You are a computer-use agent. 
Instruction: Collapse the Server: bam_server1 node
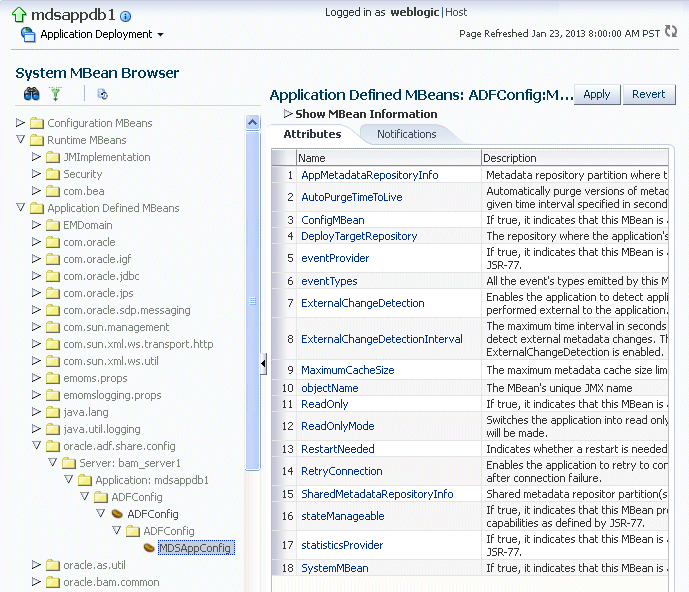[x=53, y=462]
